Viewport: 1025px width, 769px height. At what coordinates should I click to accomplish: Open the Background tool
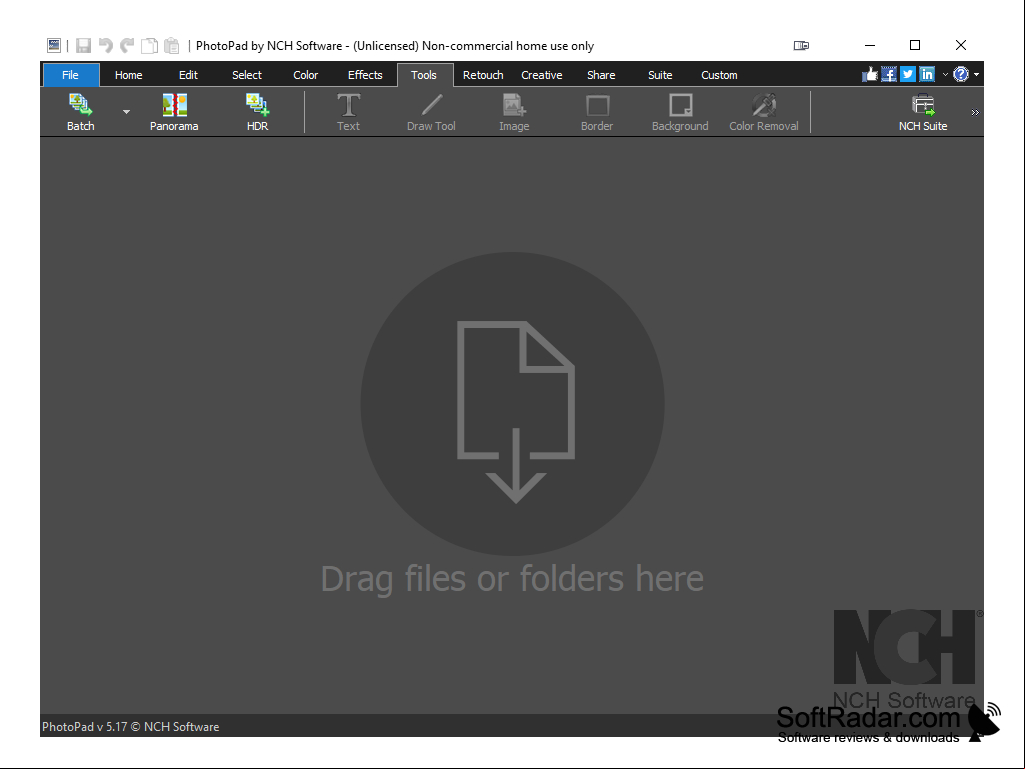pos(681,112)
